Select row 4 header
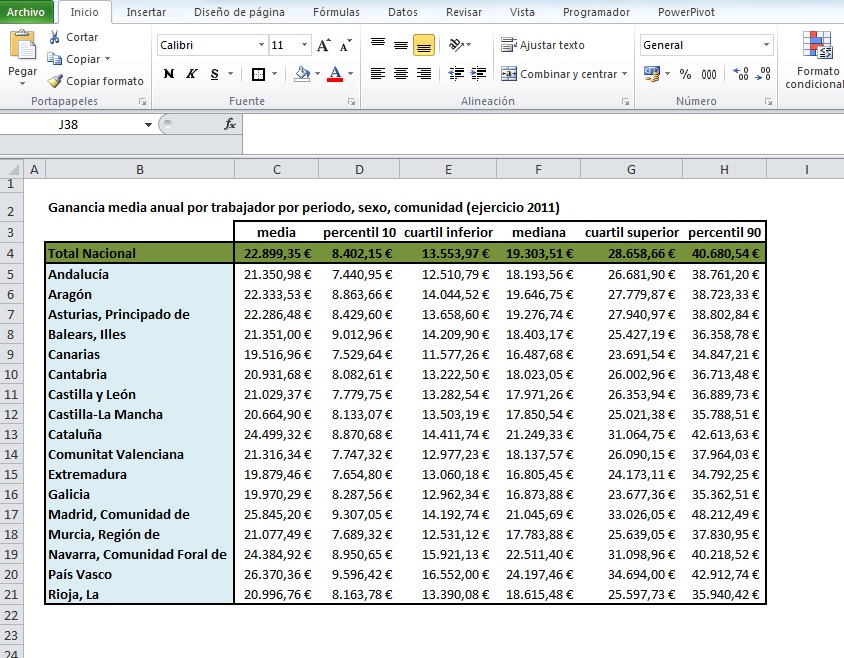This screenshot has width=844, height=658. tap(11, 253)
